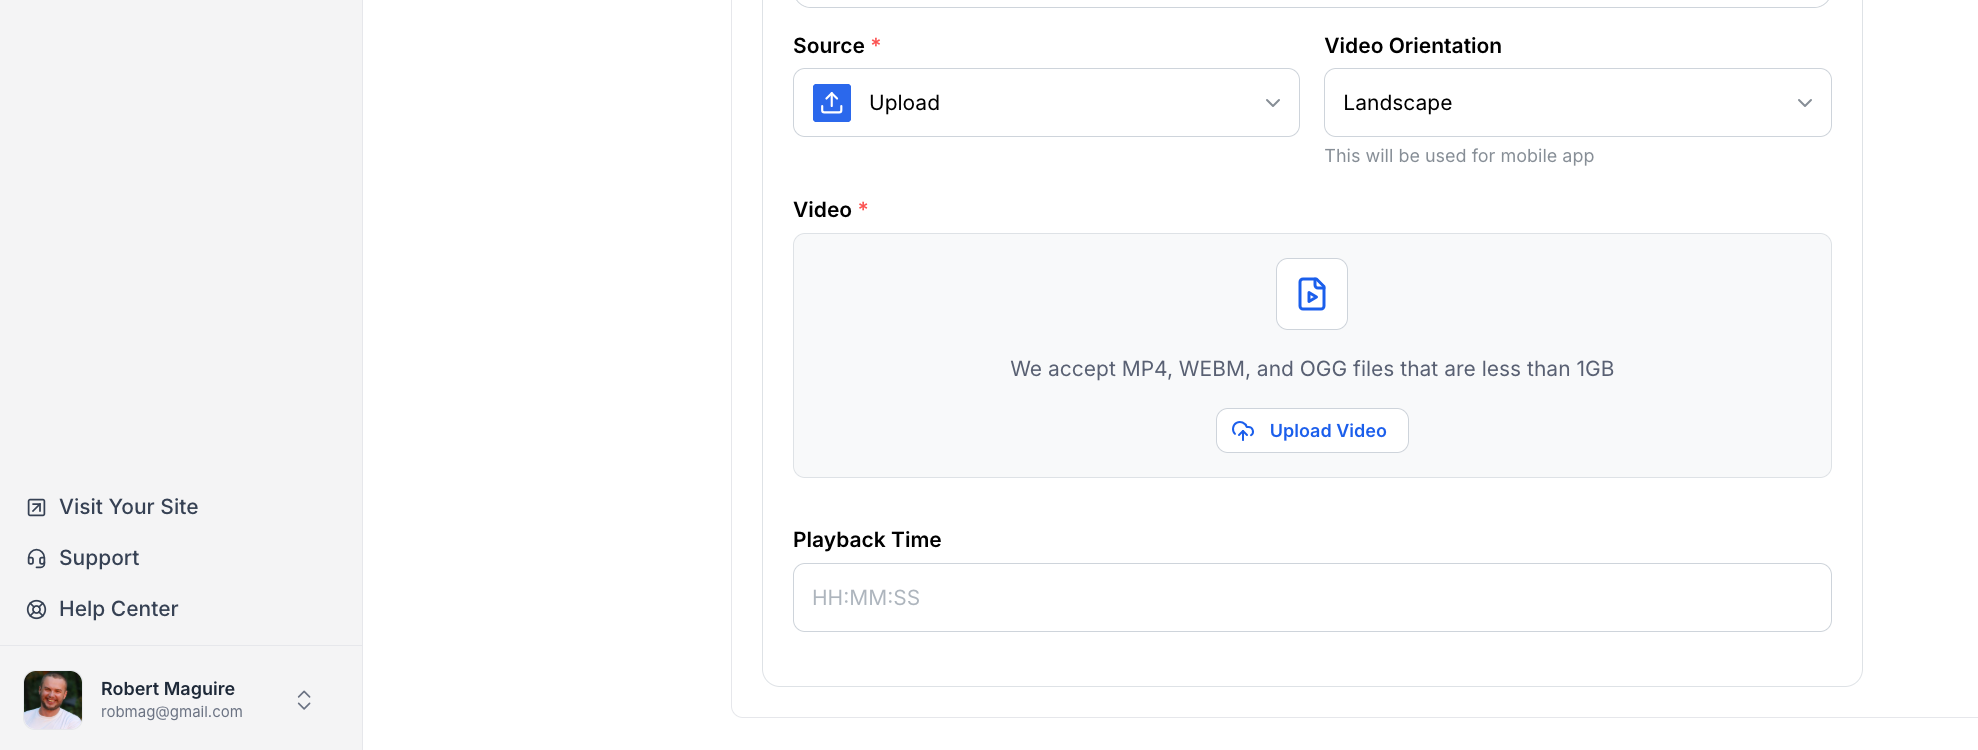Focus the Playback Time HH:MM:SS field

(1311, 598)
